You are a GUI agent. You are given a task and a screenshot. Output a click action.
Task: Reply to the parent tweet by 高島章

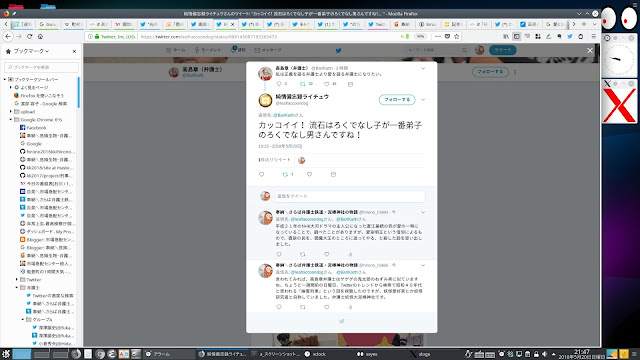click(279, 84)
